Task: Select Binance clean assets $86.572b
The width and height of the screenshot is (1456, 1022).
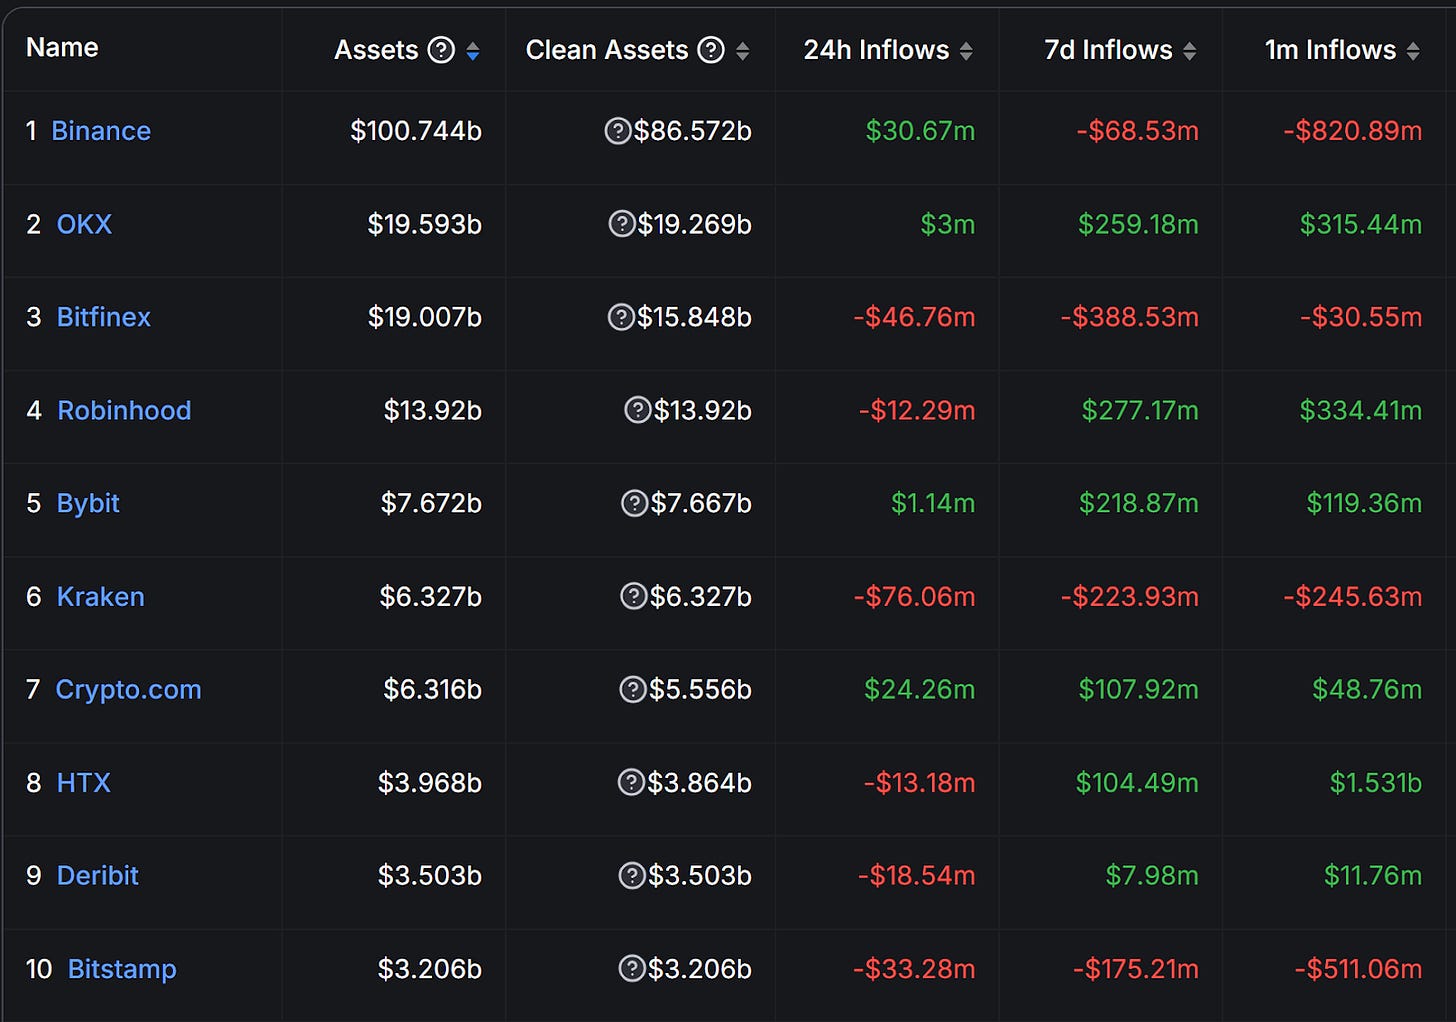Action: [693, 131]
